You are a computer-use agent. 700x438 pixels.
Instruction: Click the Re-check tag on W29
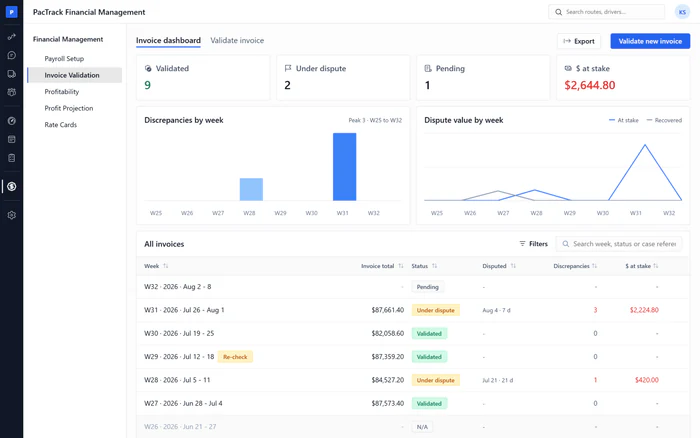pos(235,357)
